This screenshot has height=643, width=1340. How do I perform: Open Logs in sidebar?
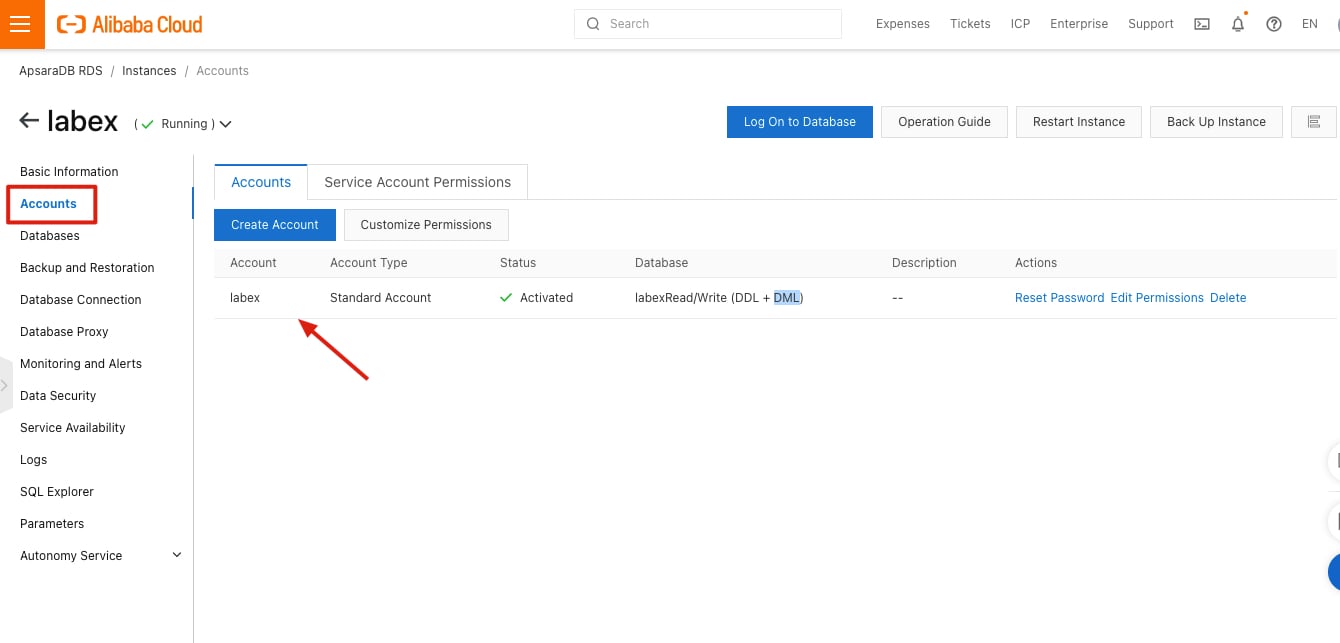(33, 460)
